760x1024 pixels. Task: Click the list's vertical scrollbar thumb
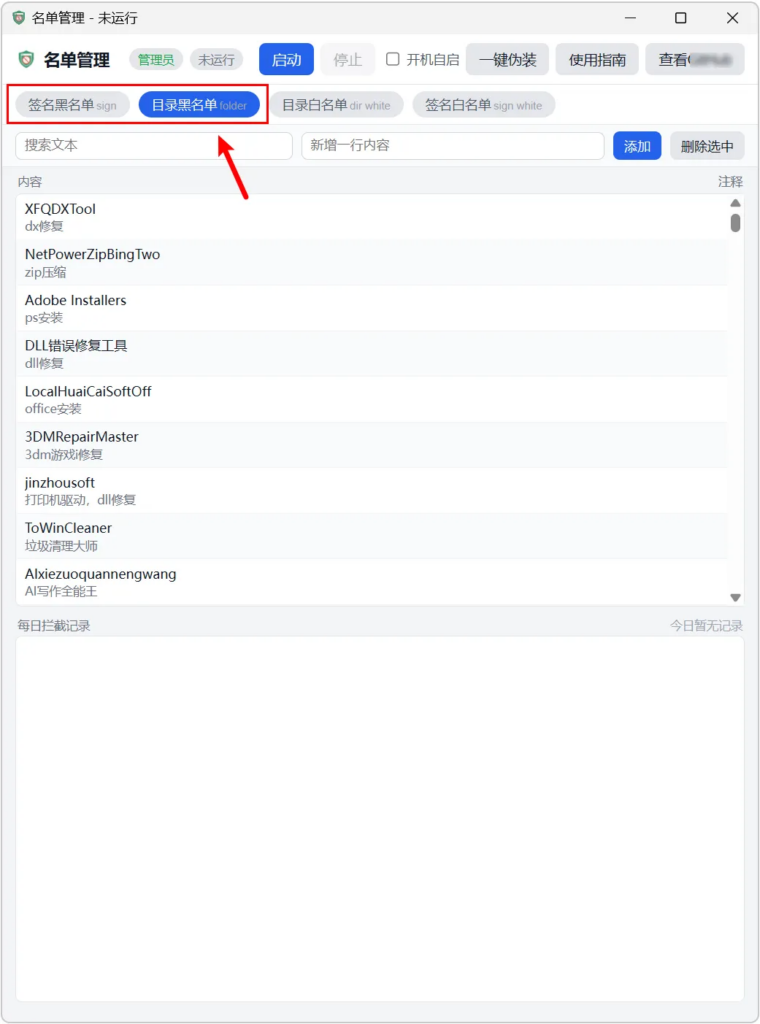(735, 222)
